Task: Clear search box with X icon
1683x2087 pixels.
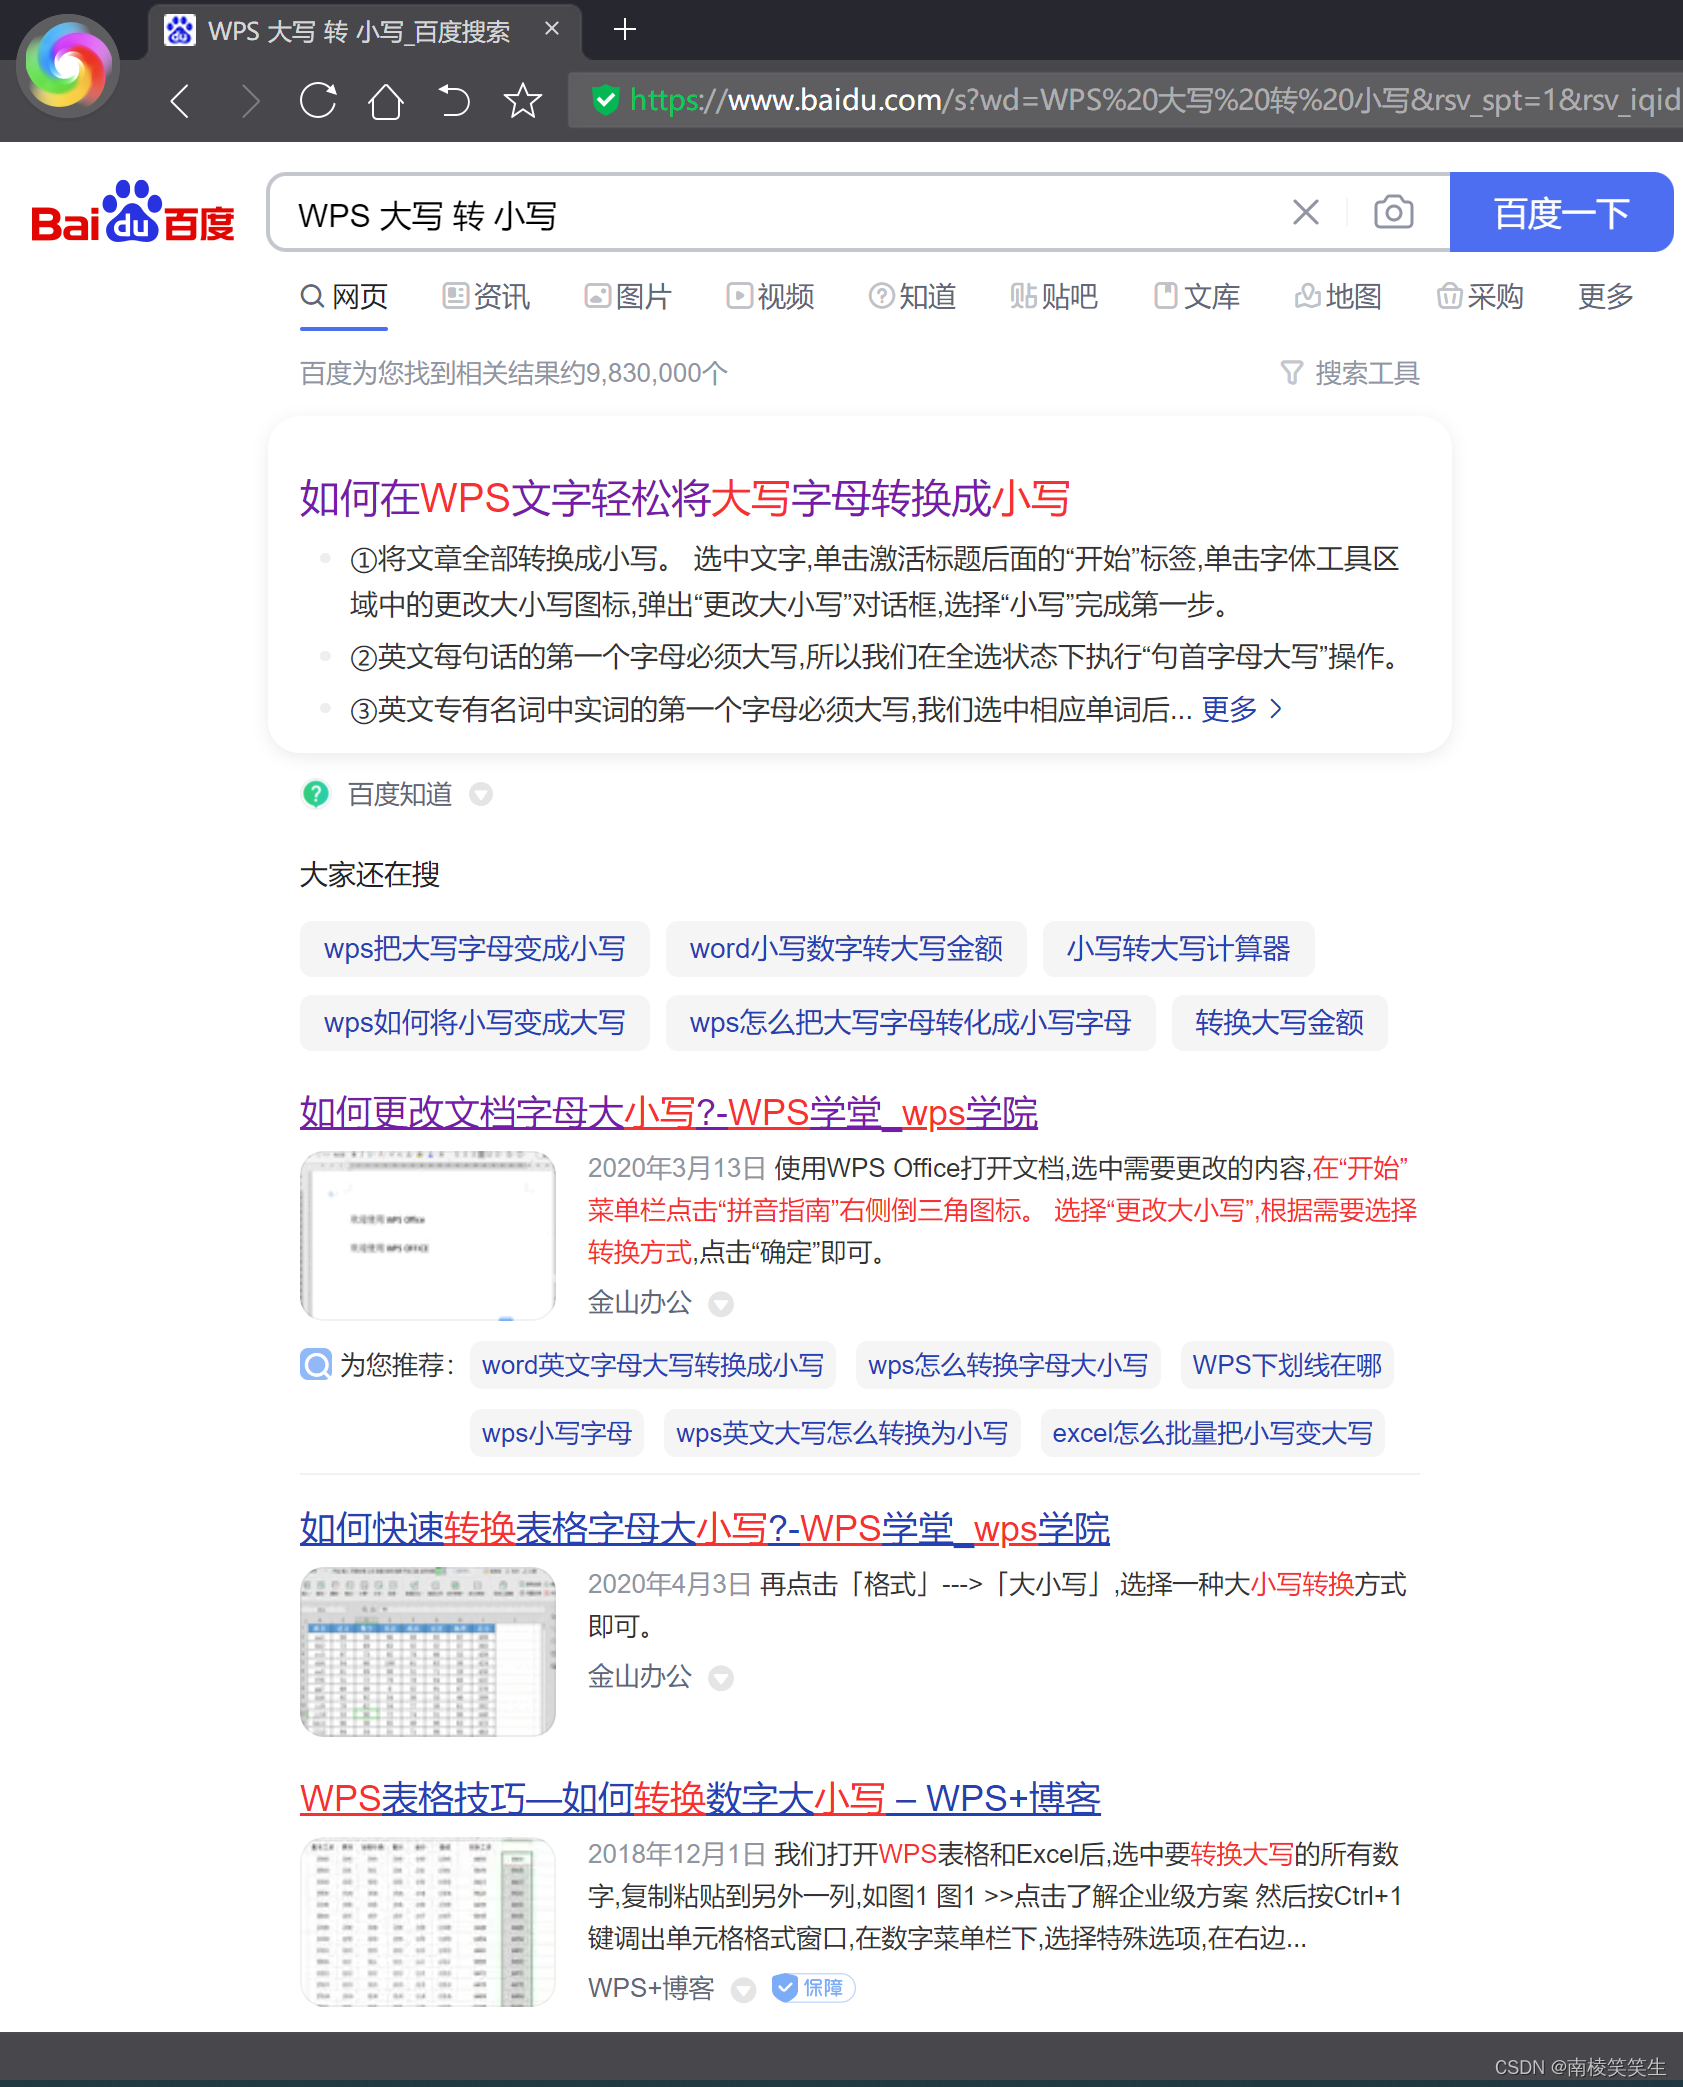Action: pos(1305,212)
